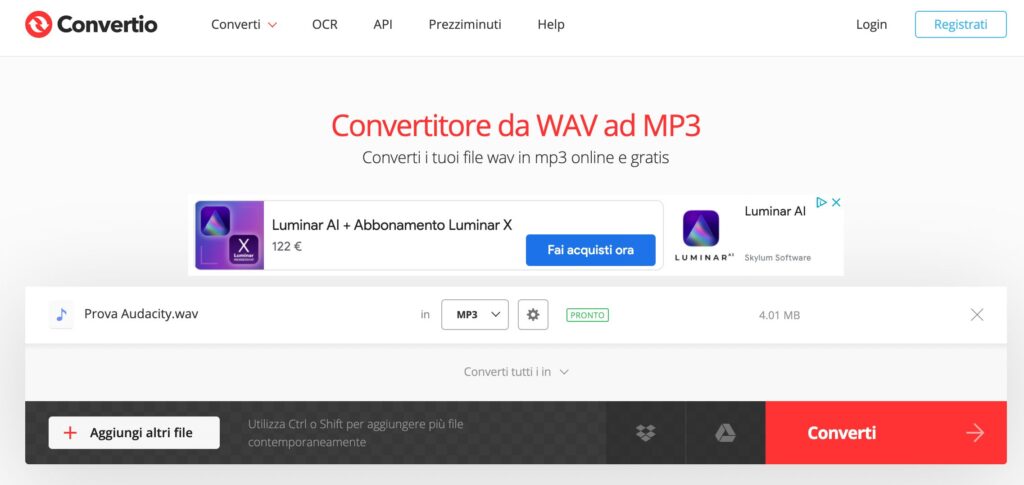Expand the Converti navigation menu
This screenshot has width=1024, height=485.
[x=244, y=25]
